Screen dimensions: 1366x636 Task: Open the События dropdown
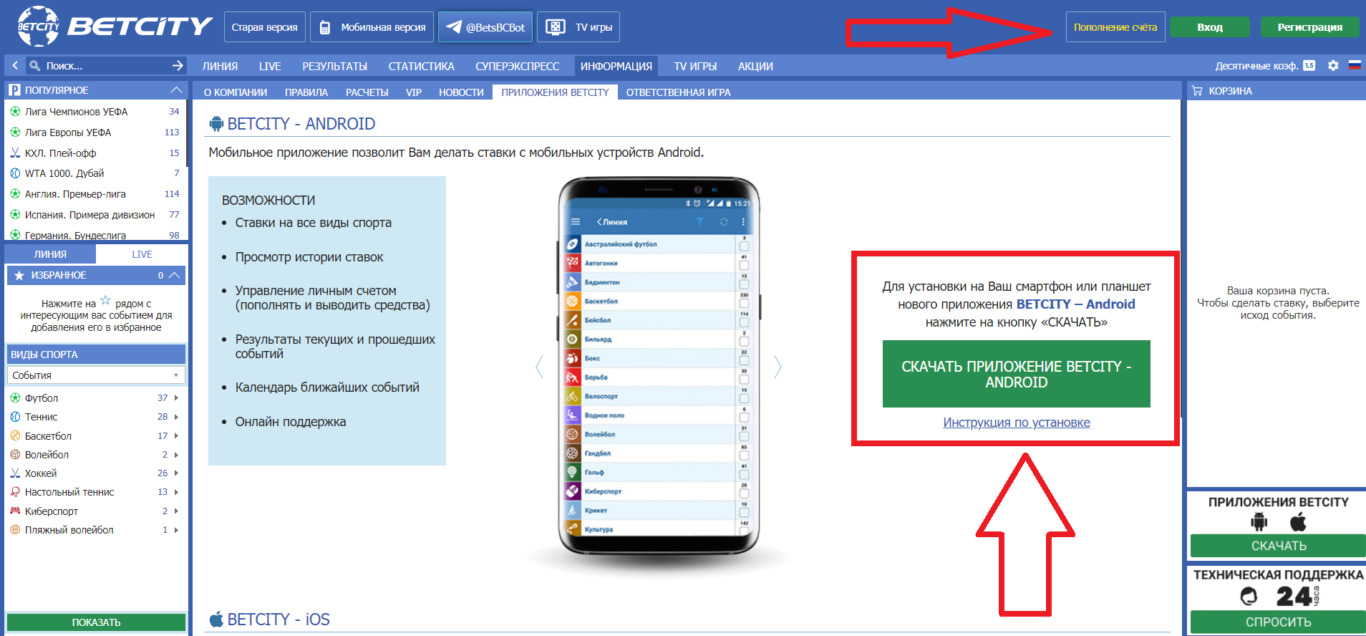pos(96,375)
